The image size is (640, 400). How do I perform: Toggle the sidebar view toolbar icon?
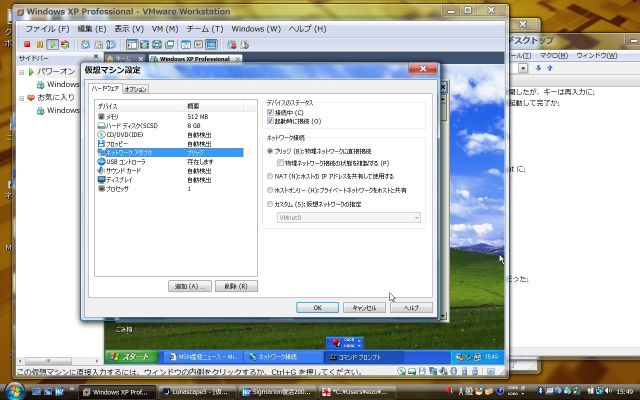[132, 44]
